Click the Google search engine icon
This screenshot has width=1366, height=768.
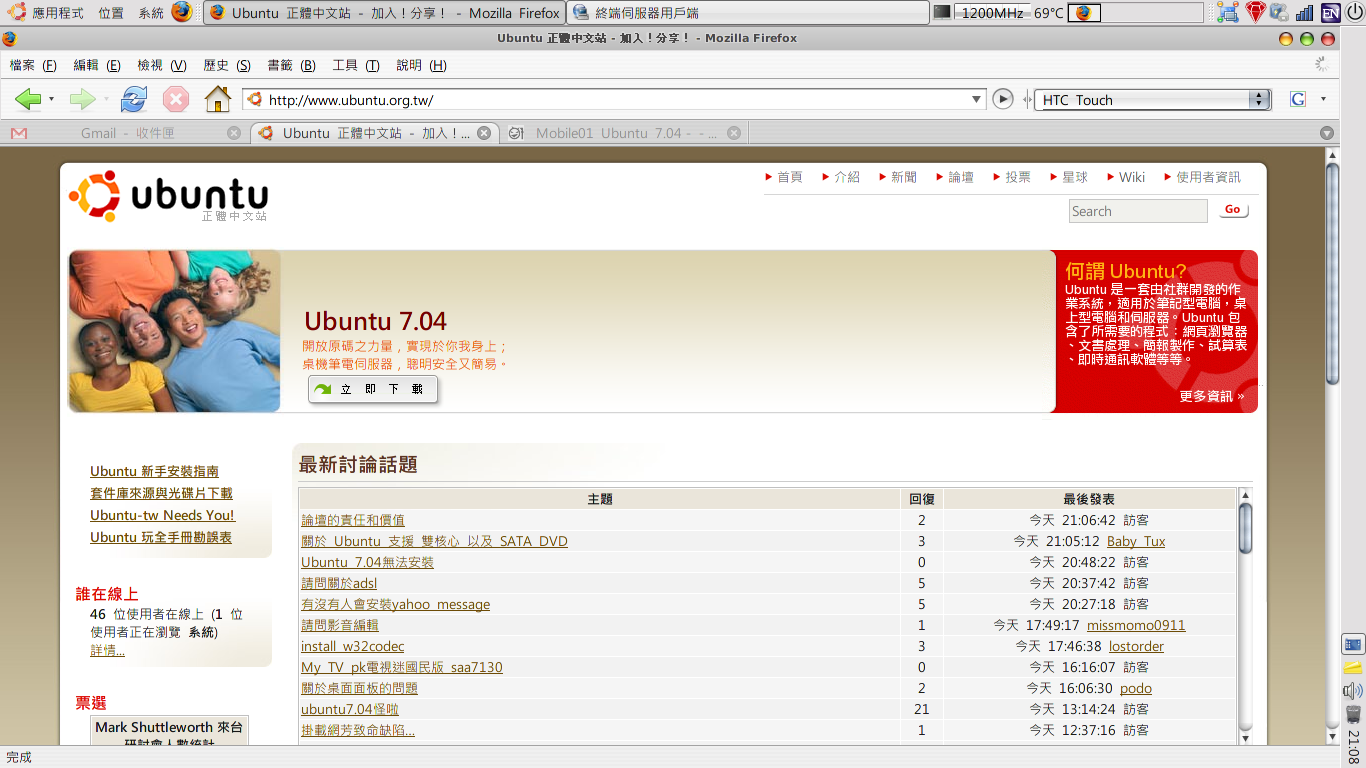[x=1298, y=99]
